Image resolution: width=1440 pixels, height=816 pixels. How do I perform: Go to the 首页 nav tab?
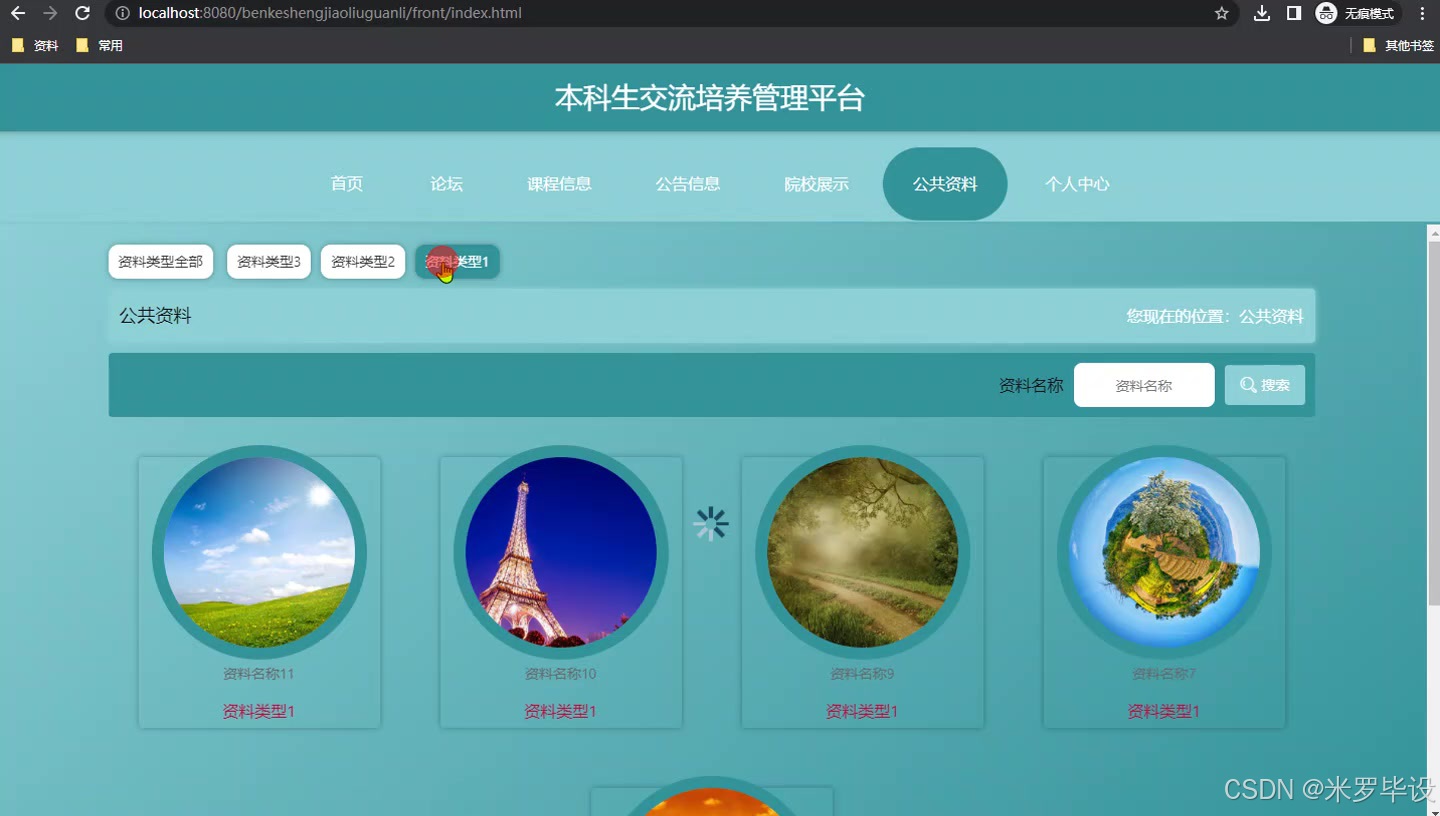point(347,184)
